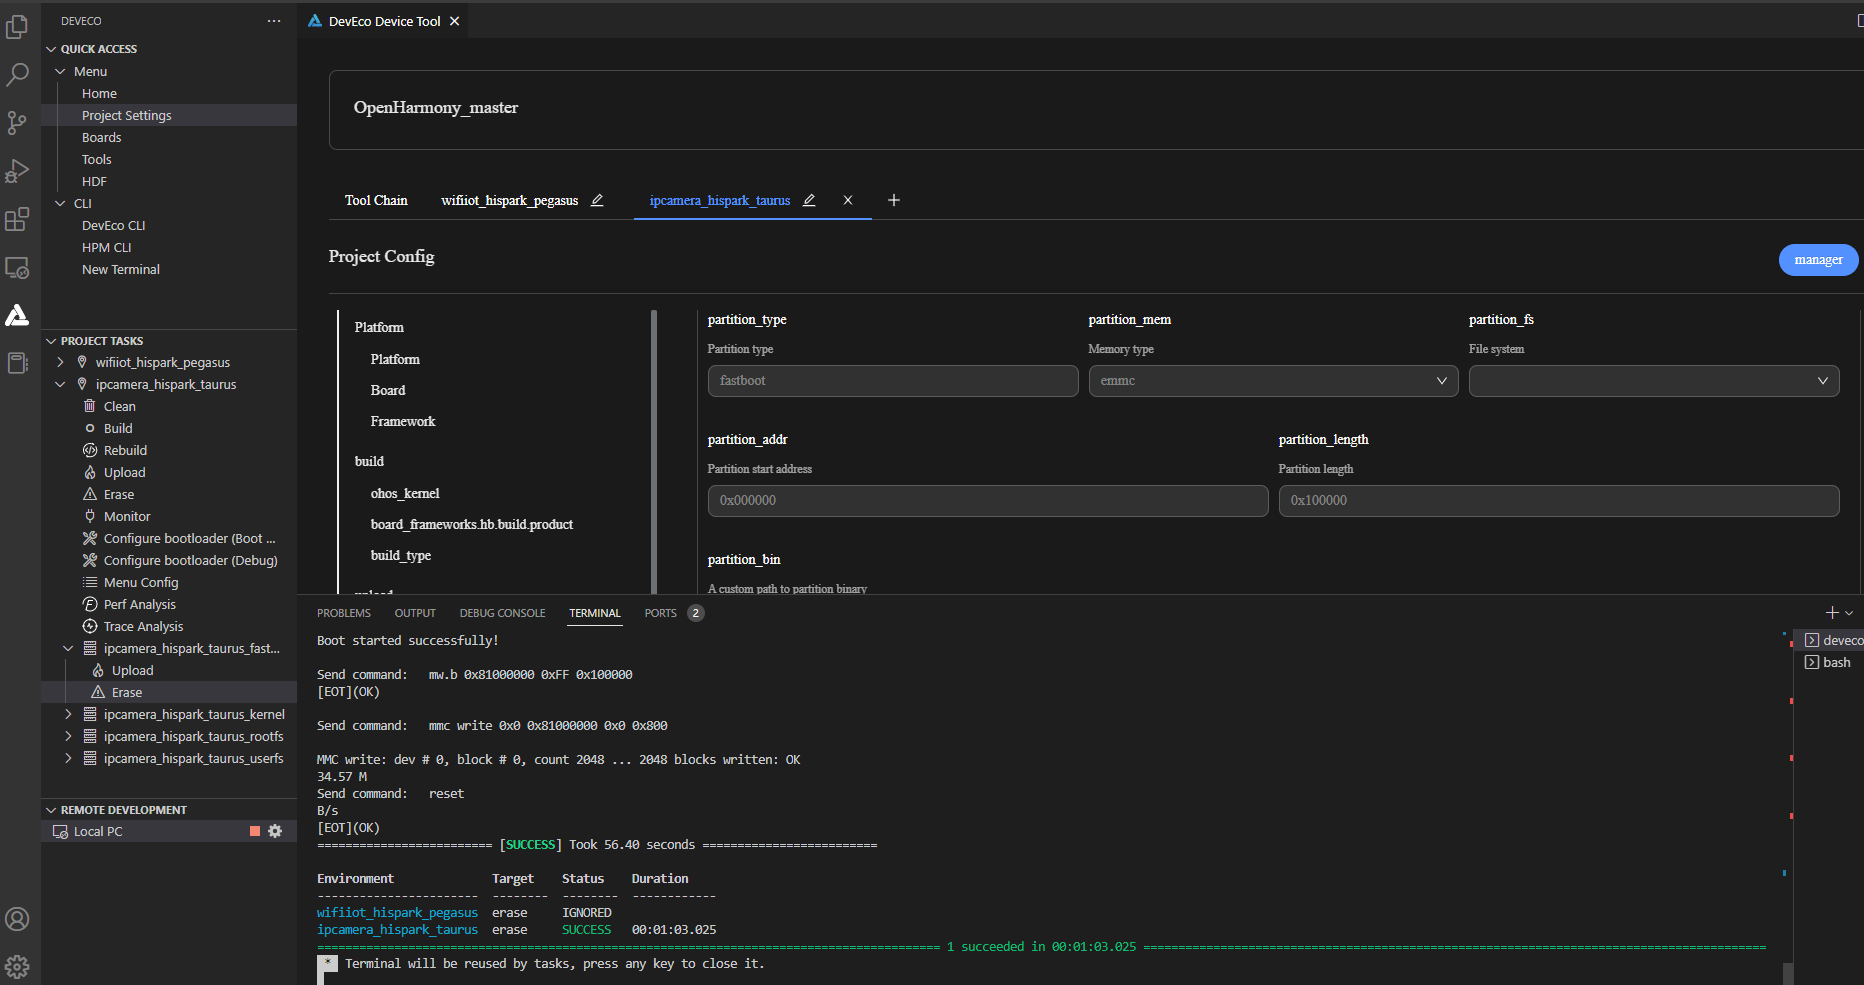Collapse the Menu tree group
This screenshot has width=1864, height=985.
[60, 71]
